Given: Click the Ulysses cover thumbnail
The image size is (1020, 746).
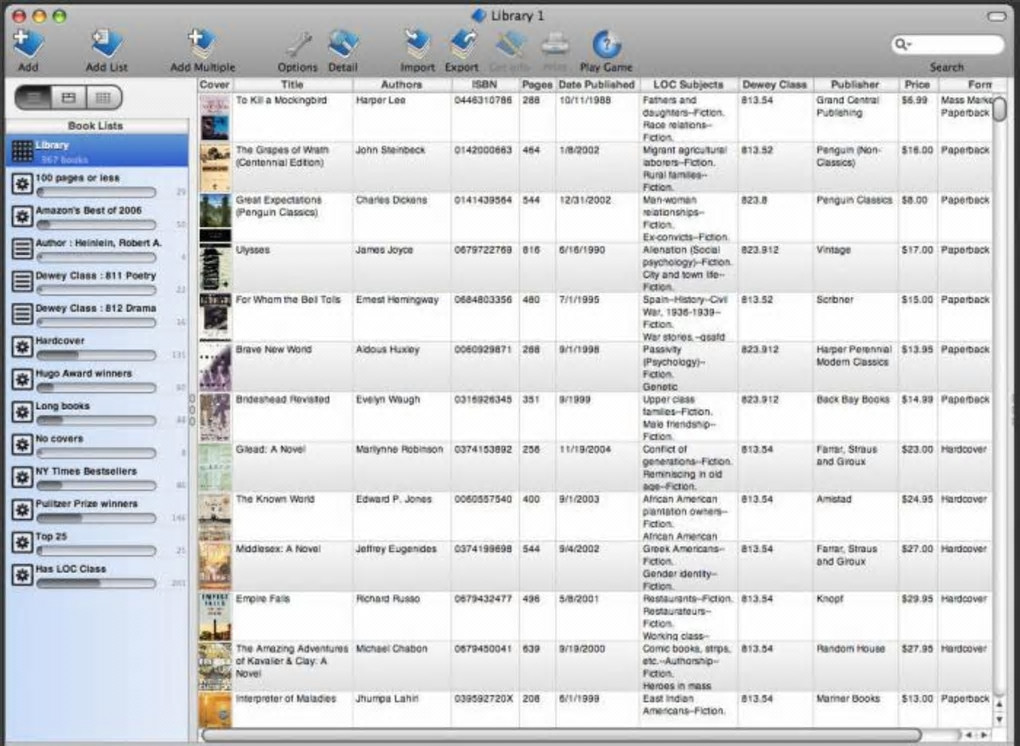Looking at the screenshot, I should [215, 267].
